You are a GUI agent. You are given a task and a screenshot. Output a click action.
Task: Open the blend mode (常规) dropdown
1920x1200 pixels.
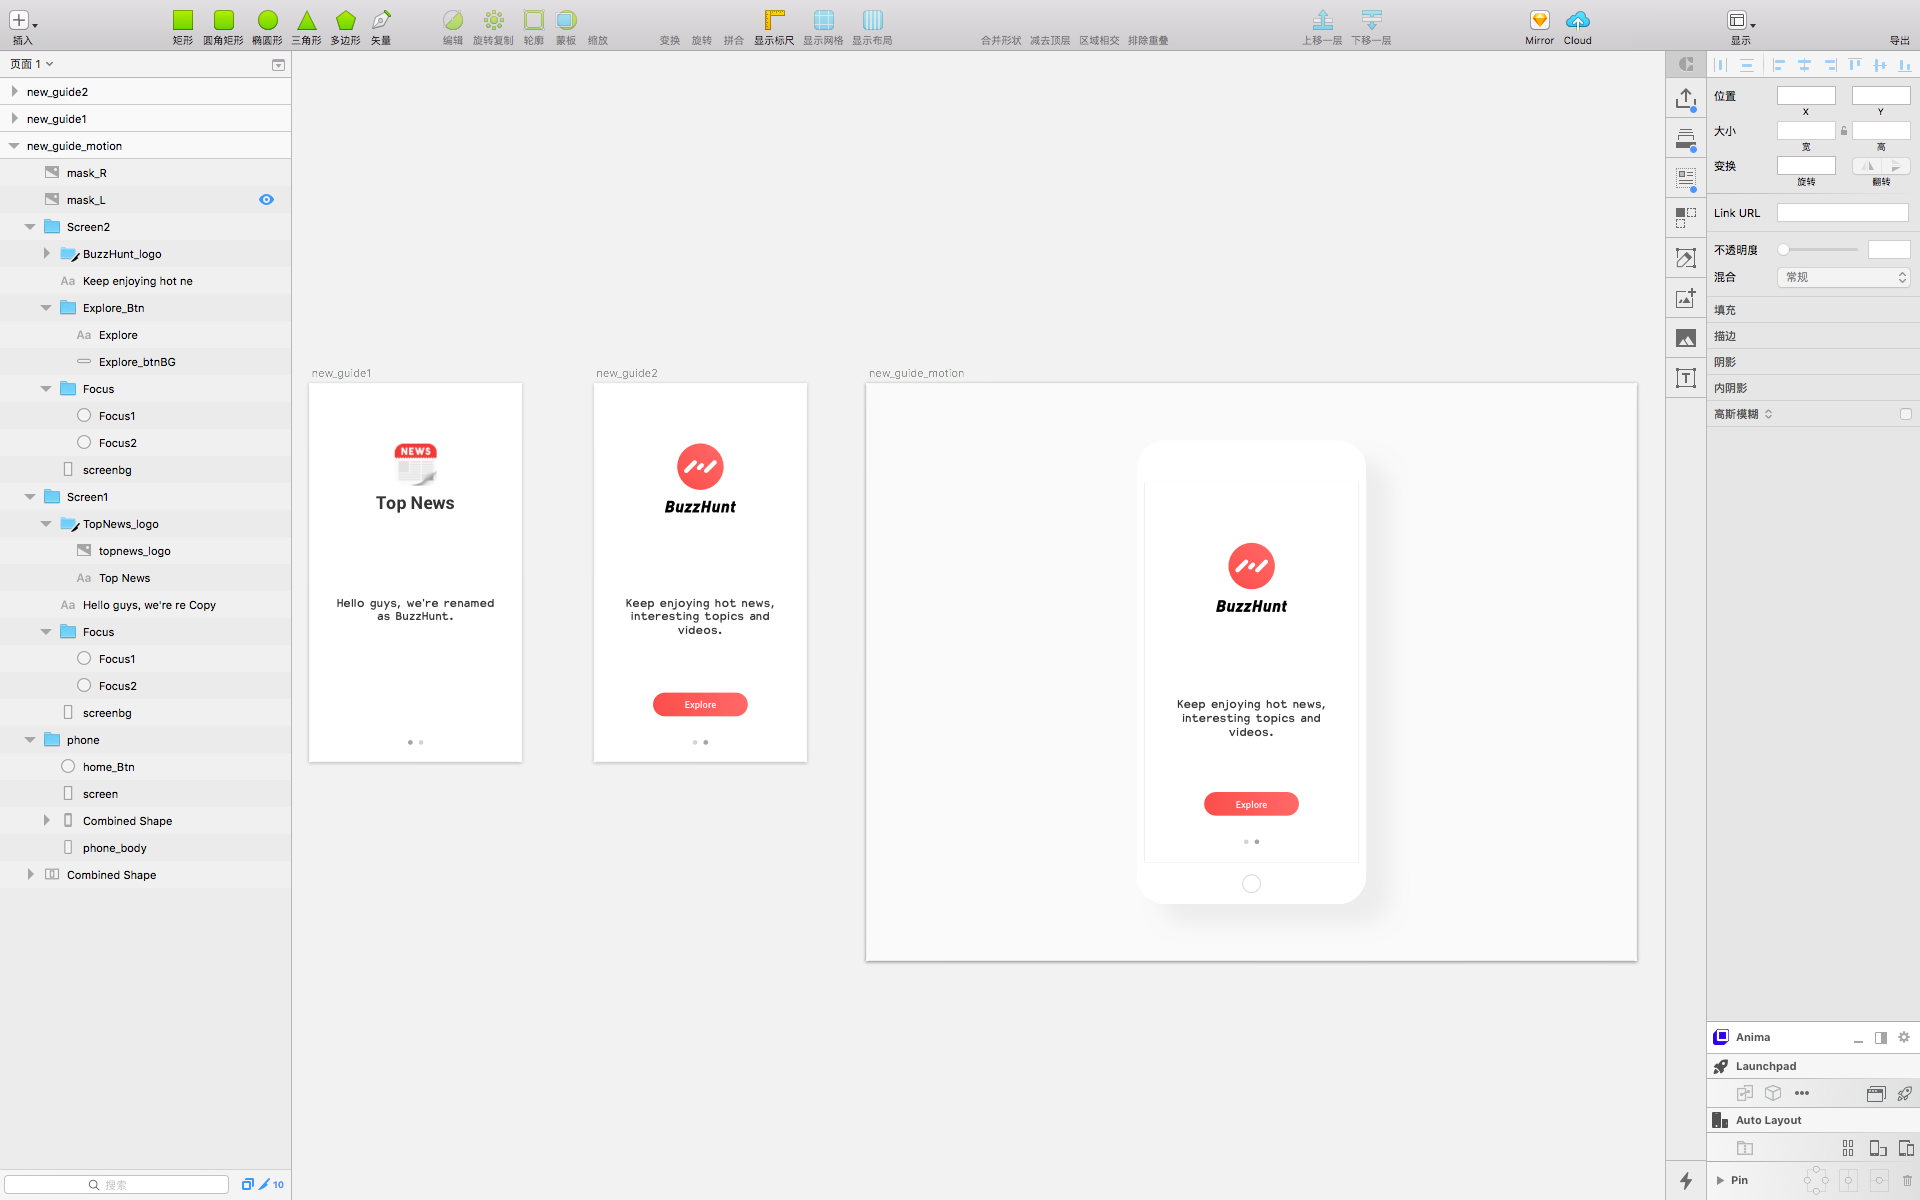[x=1843, y=277]
